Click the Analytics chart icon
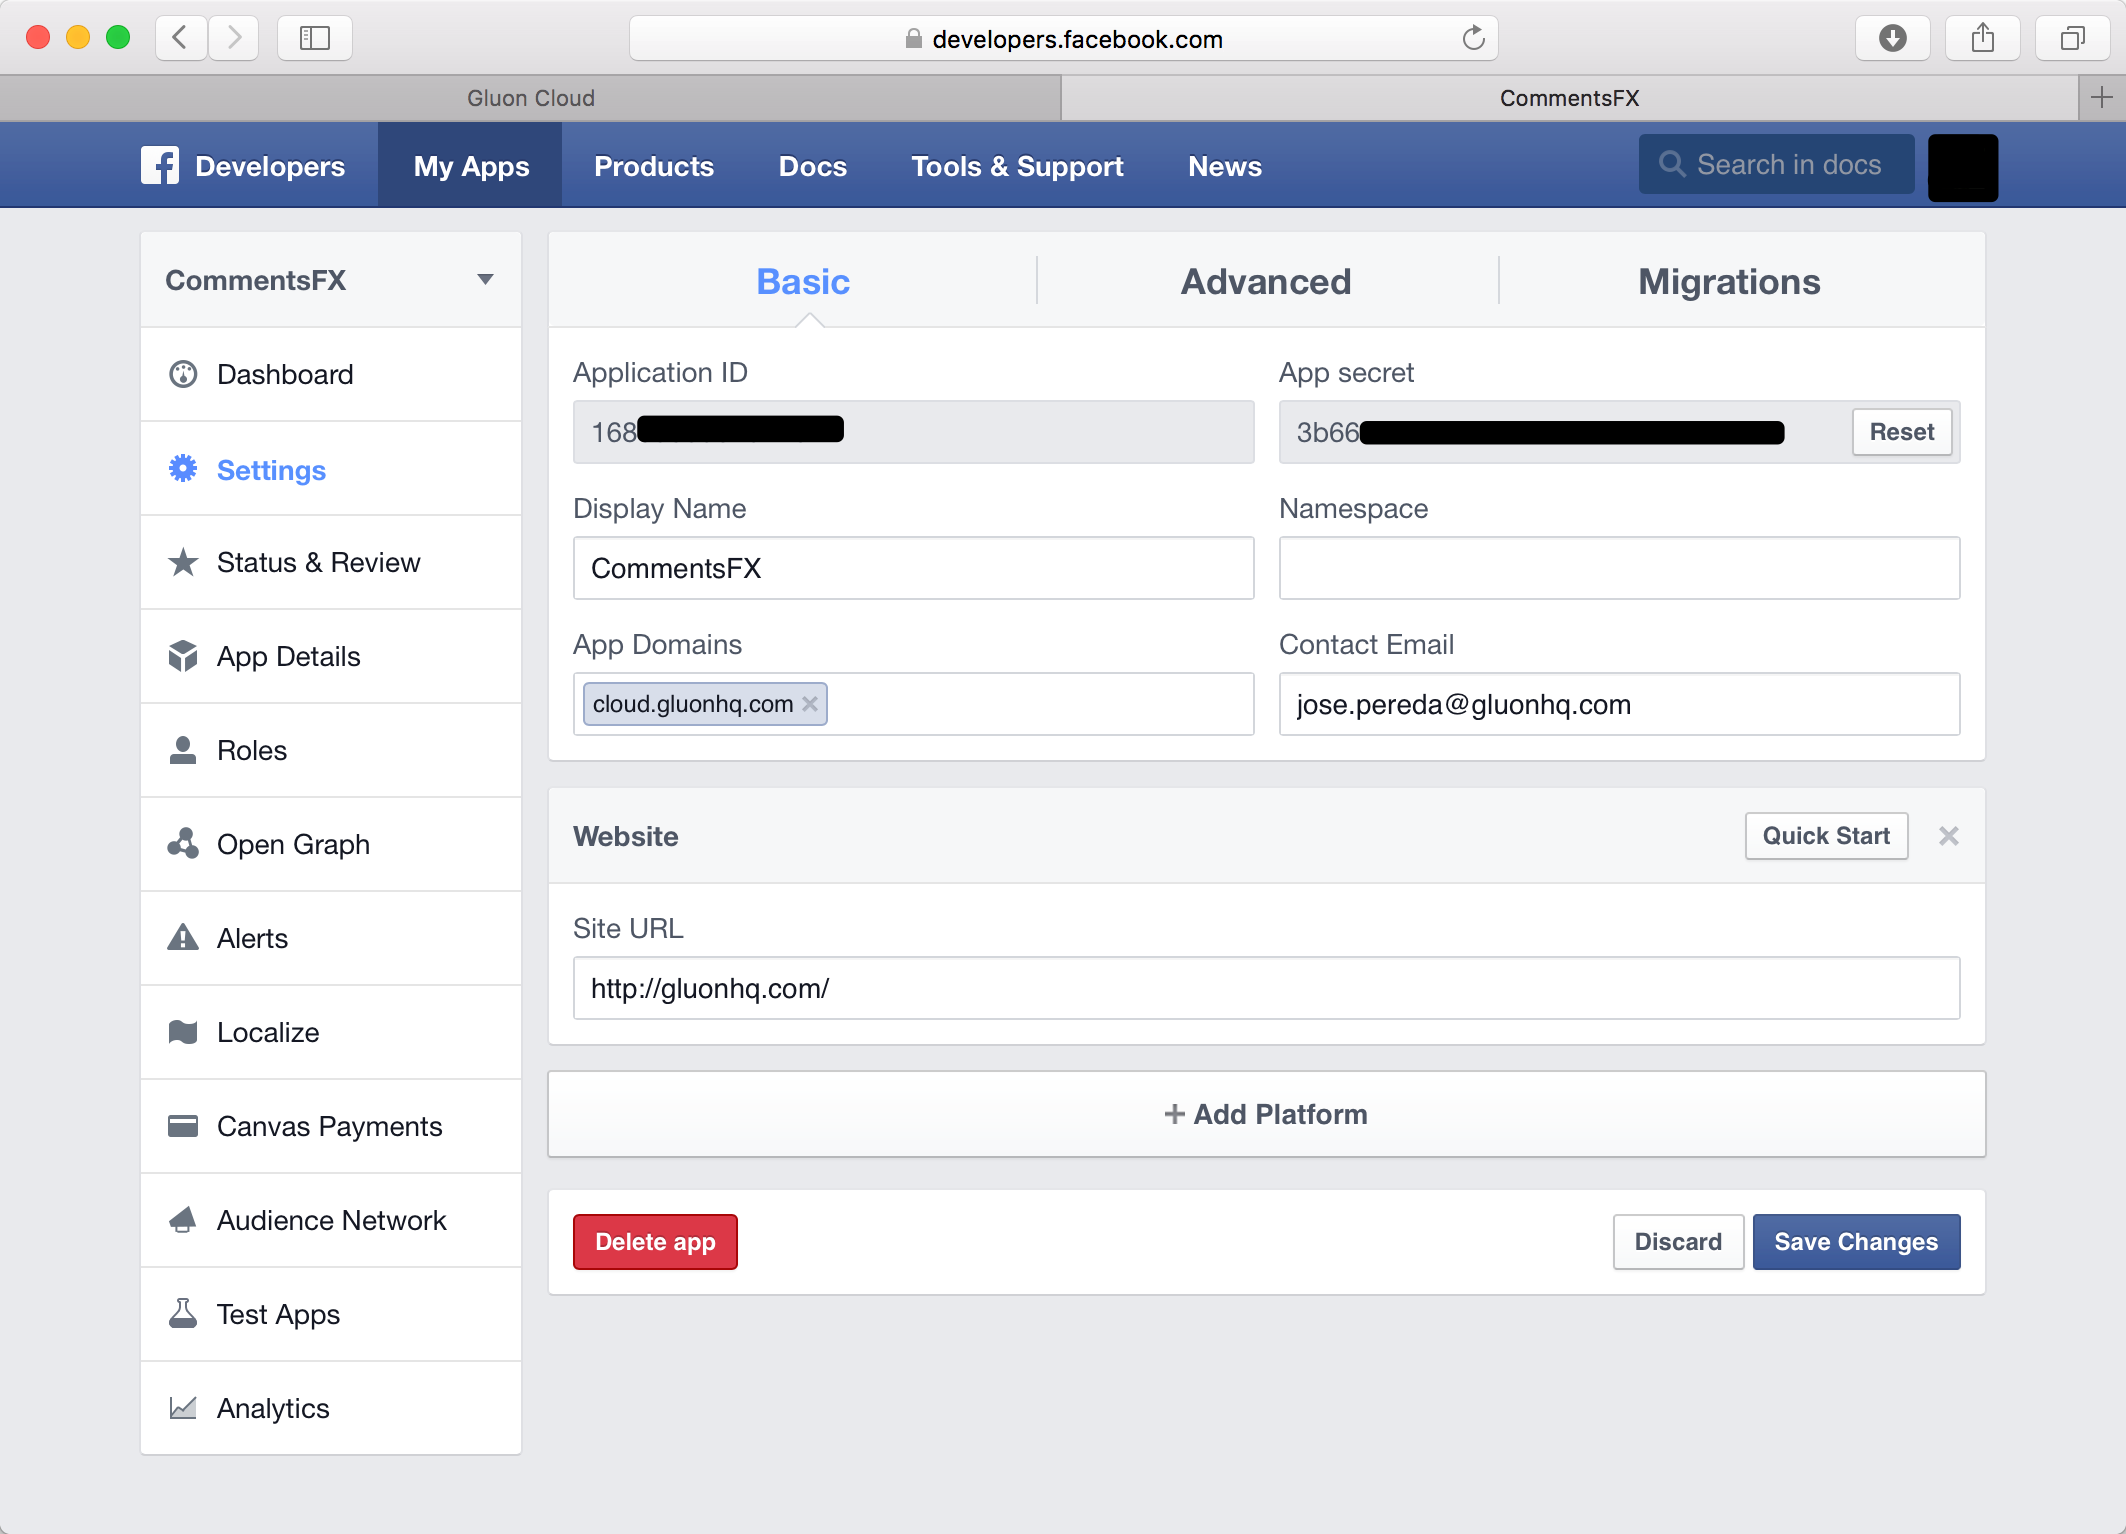 [183, 1408]
